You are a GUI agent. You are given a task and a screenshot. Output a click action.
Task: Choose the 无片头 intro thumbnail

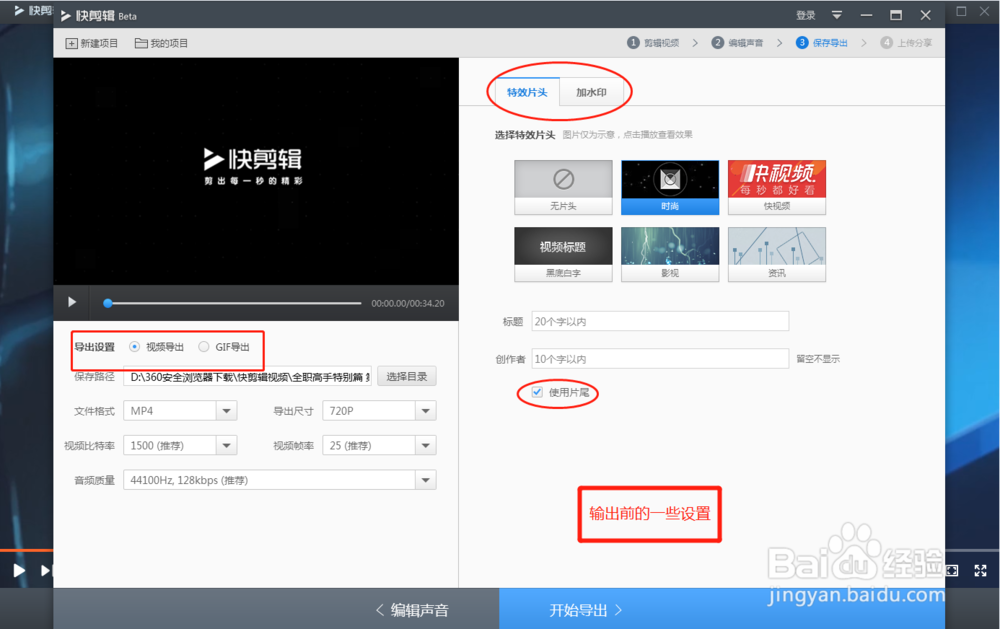(563, 187)
